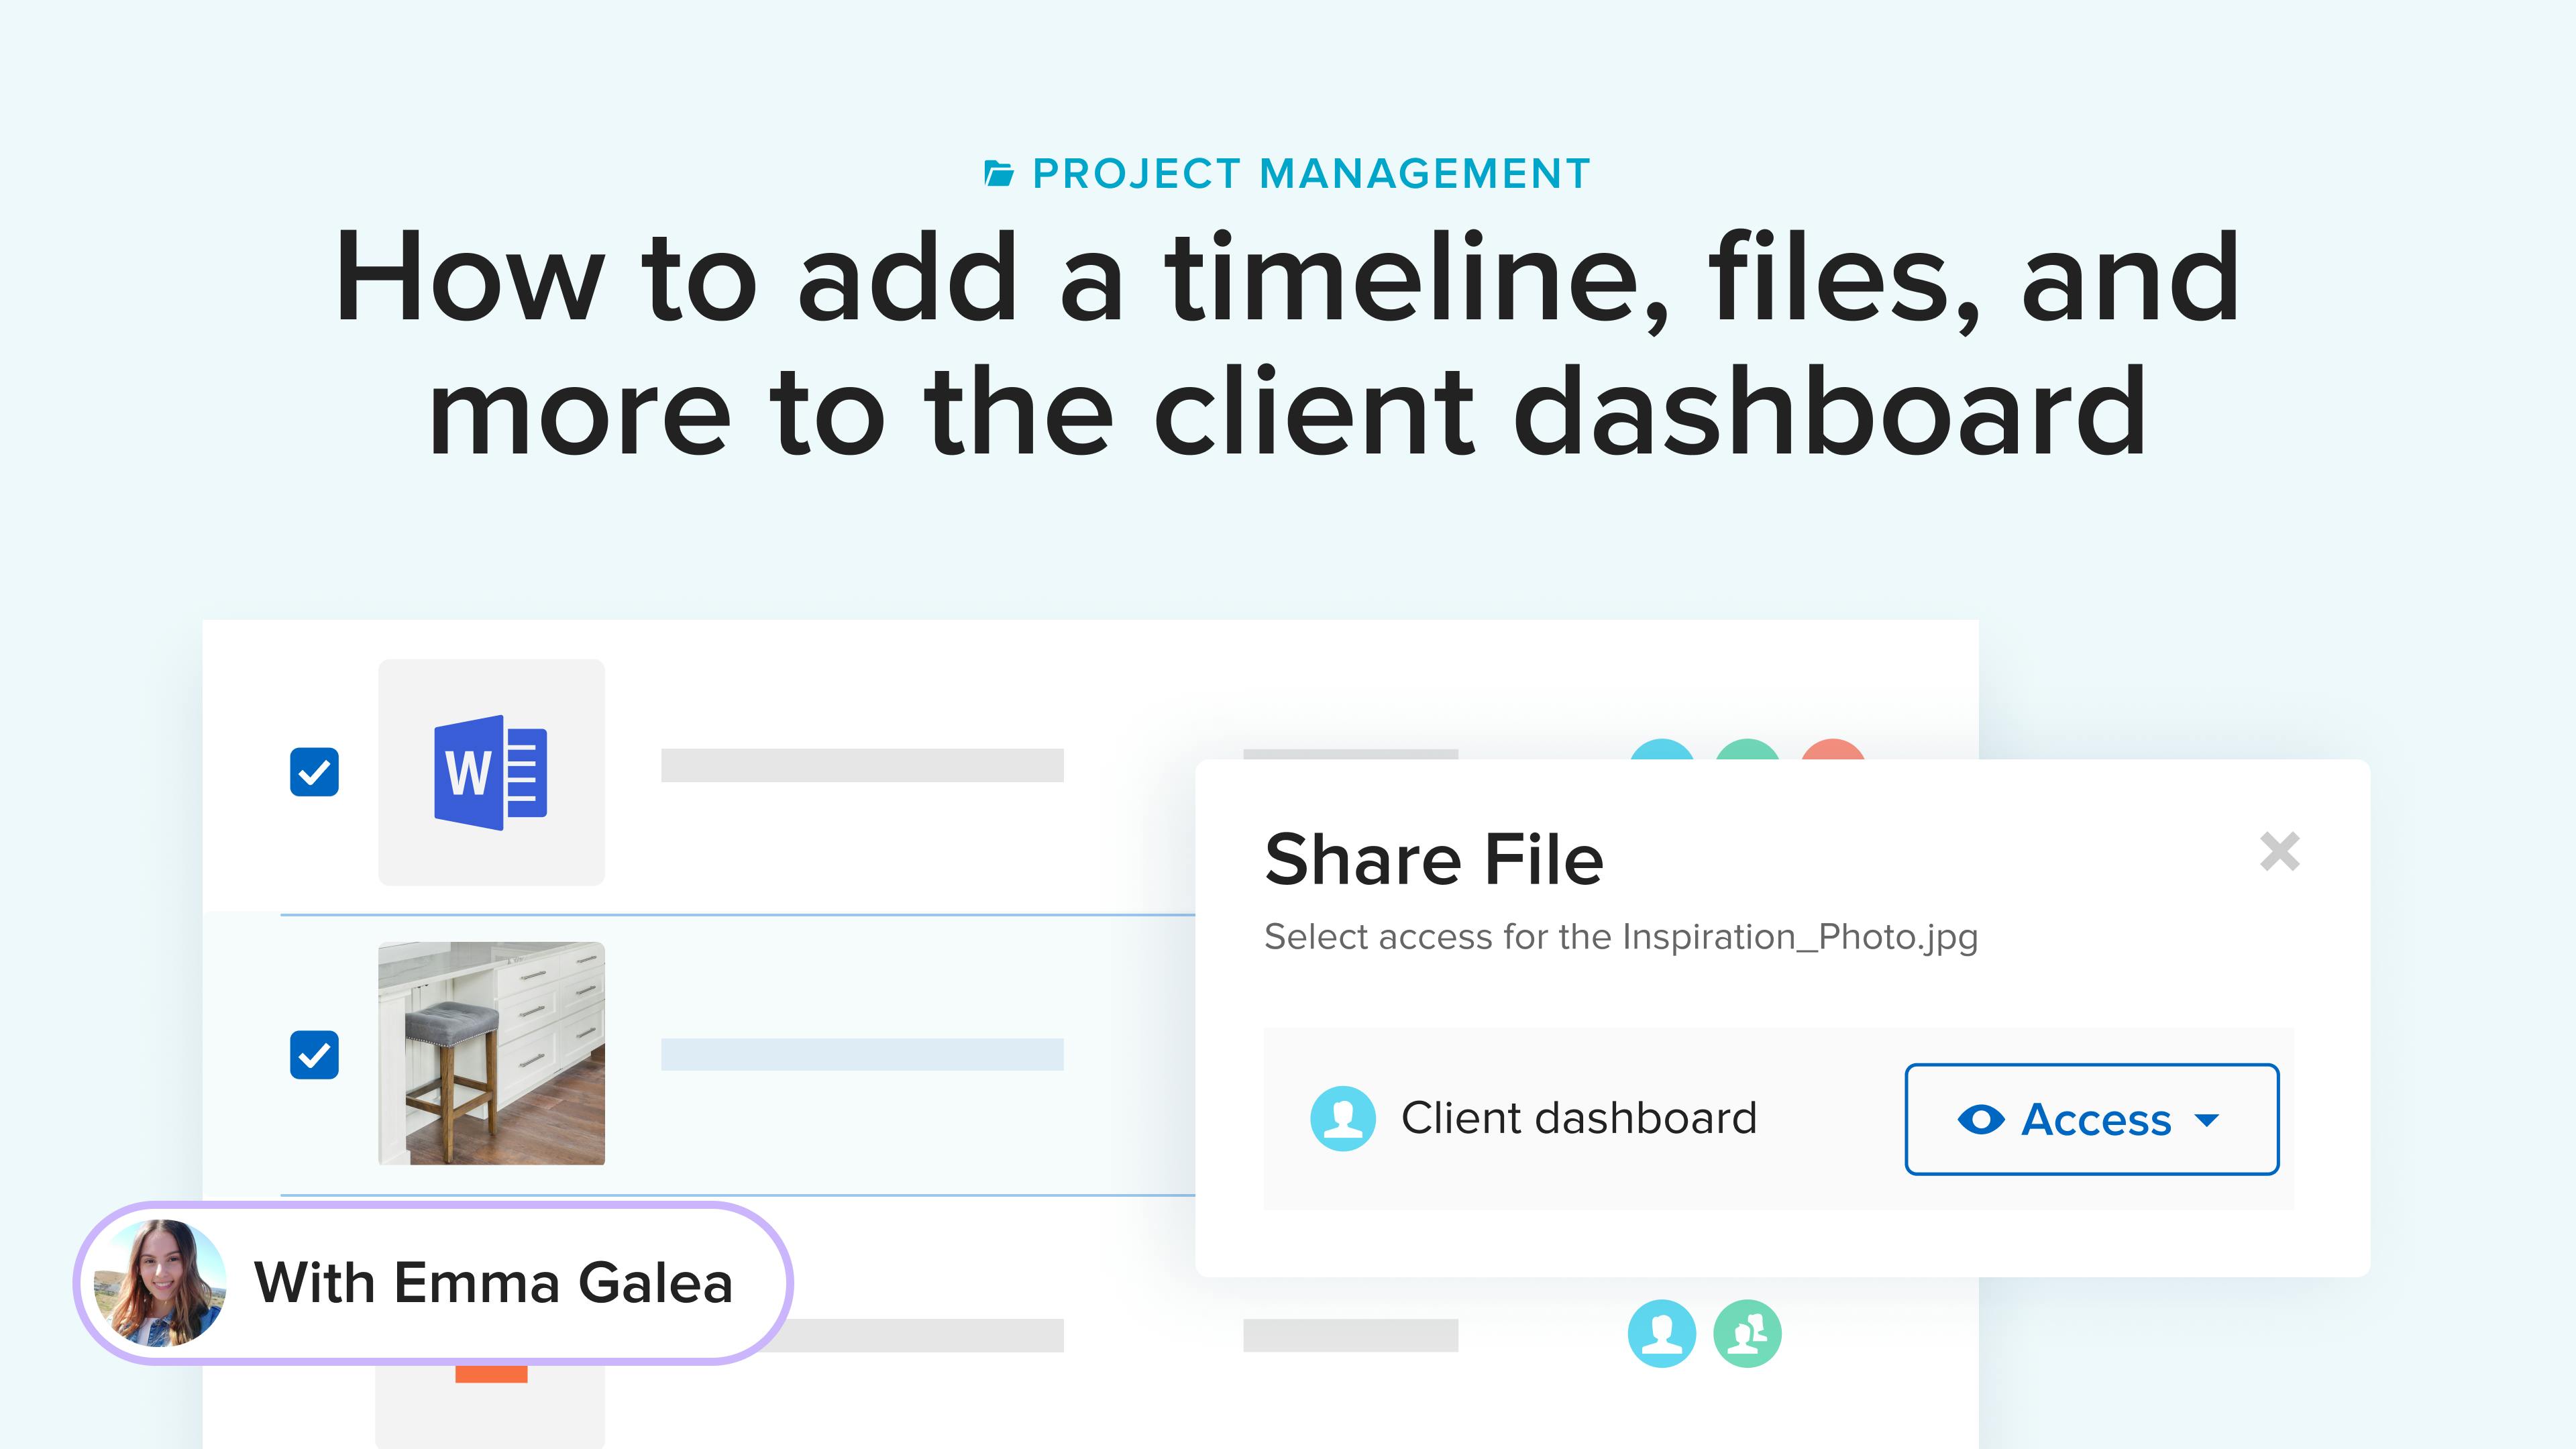Click the Share File dialog title
2576x1449 pixels.
click(1434, 860)
